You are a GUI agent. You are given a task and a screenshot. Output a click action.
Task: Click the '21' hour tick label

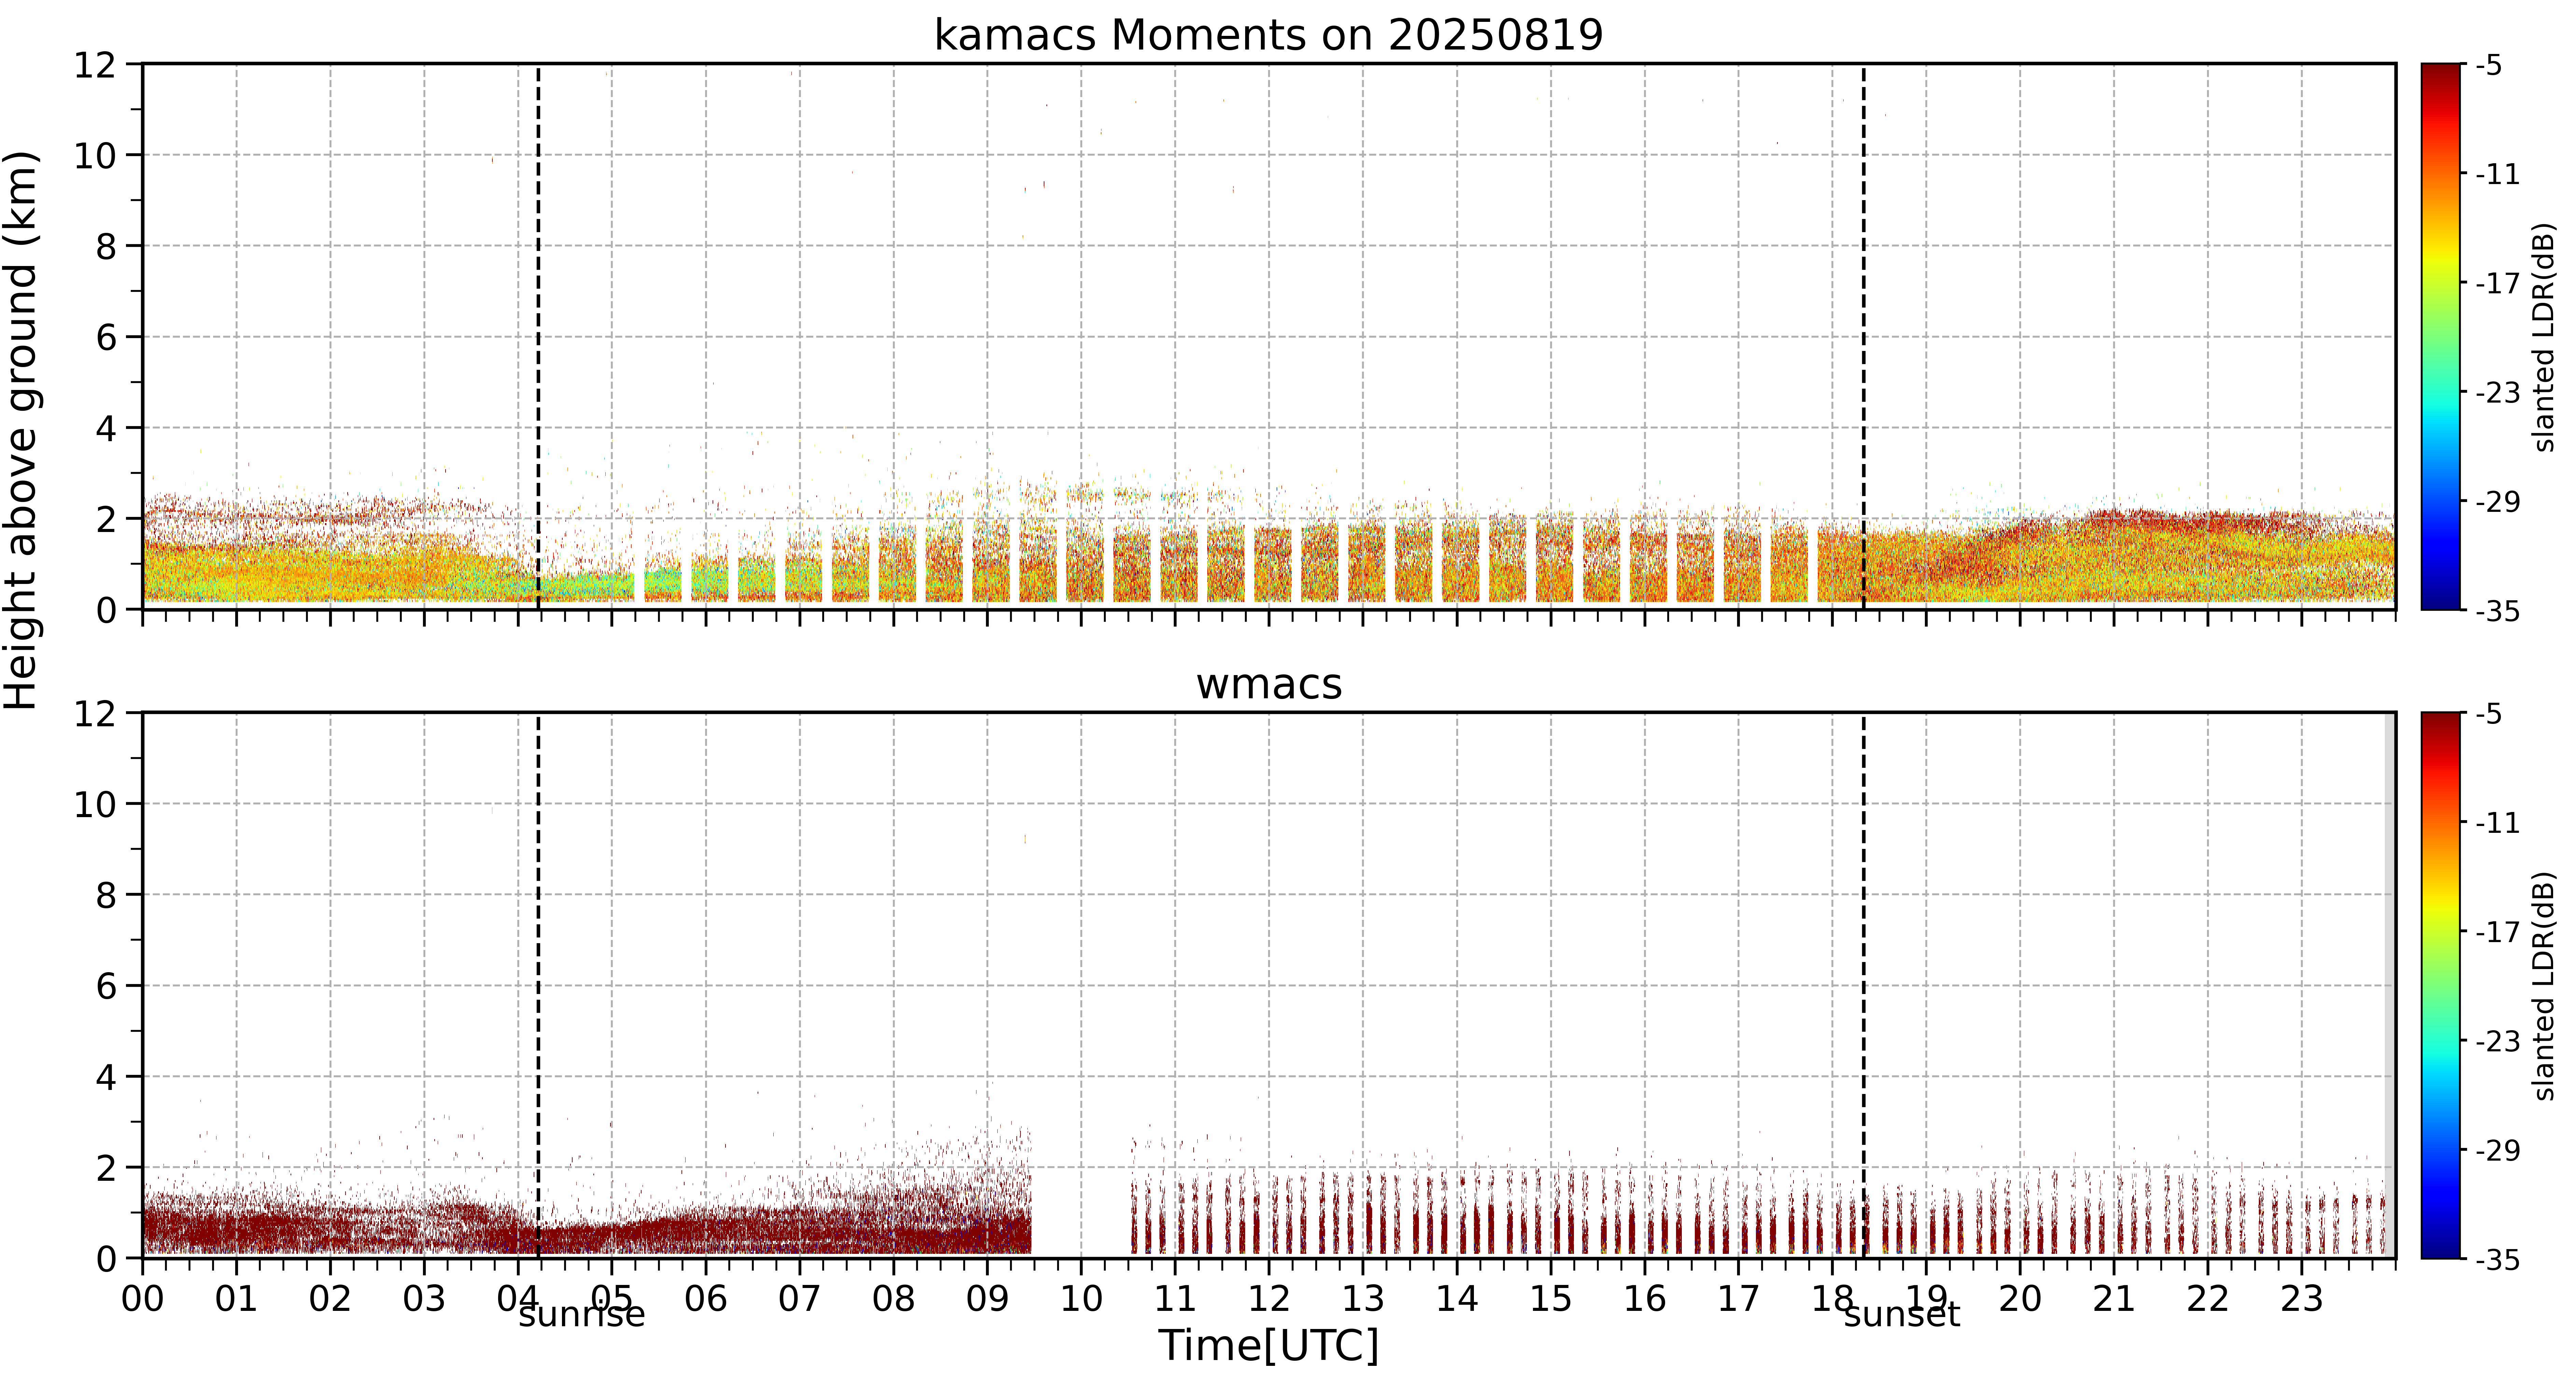point(2114,1299)
